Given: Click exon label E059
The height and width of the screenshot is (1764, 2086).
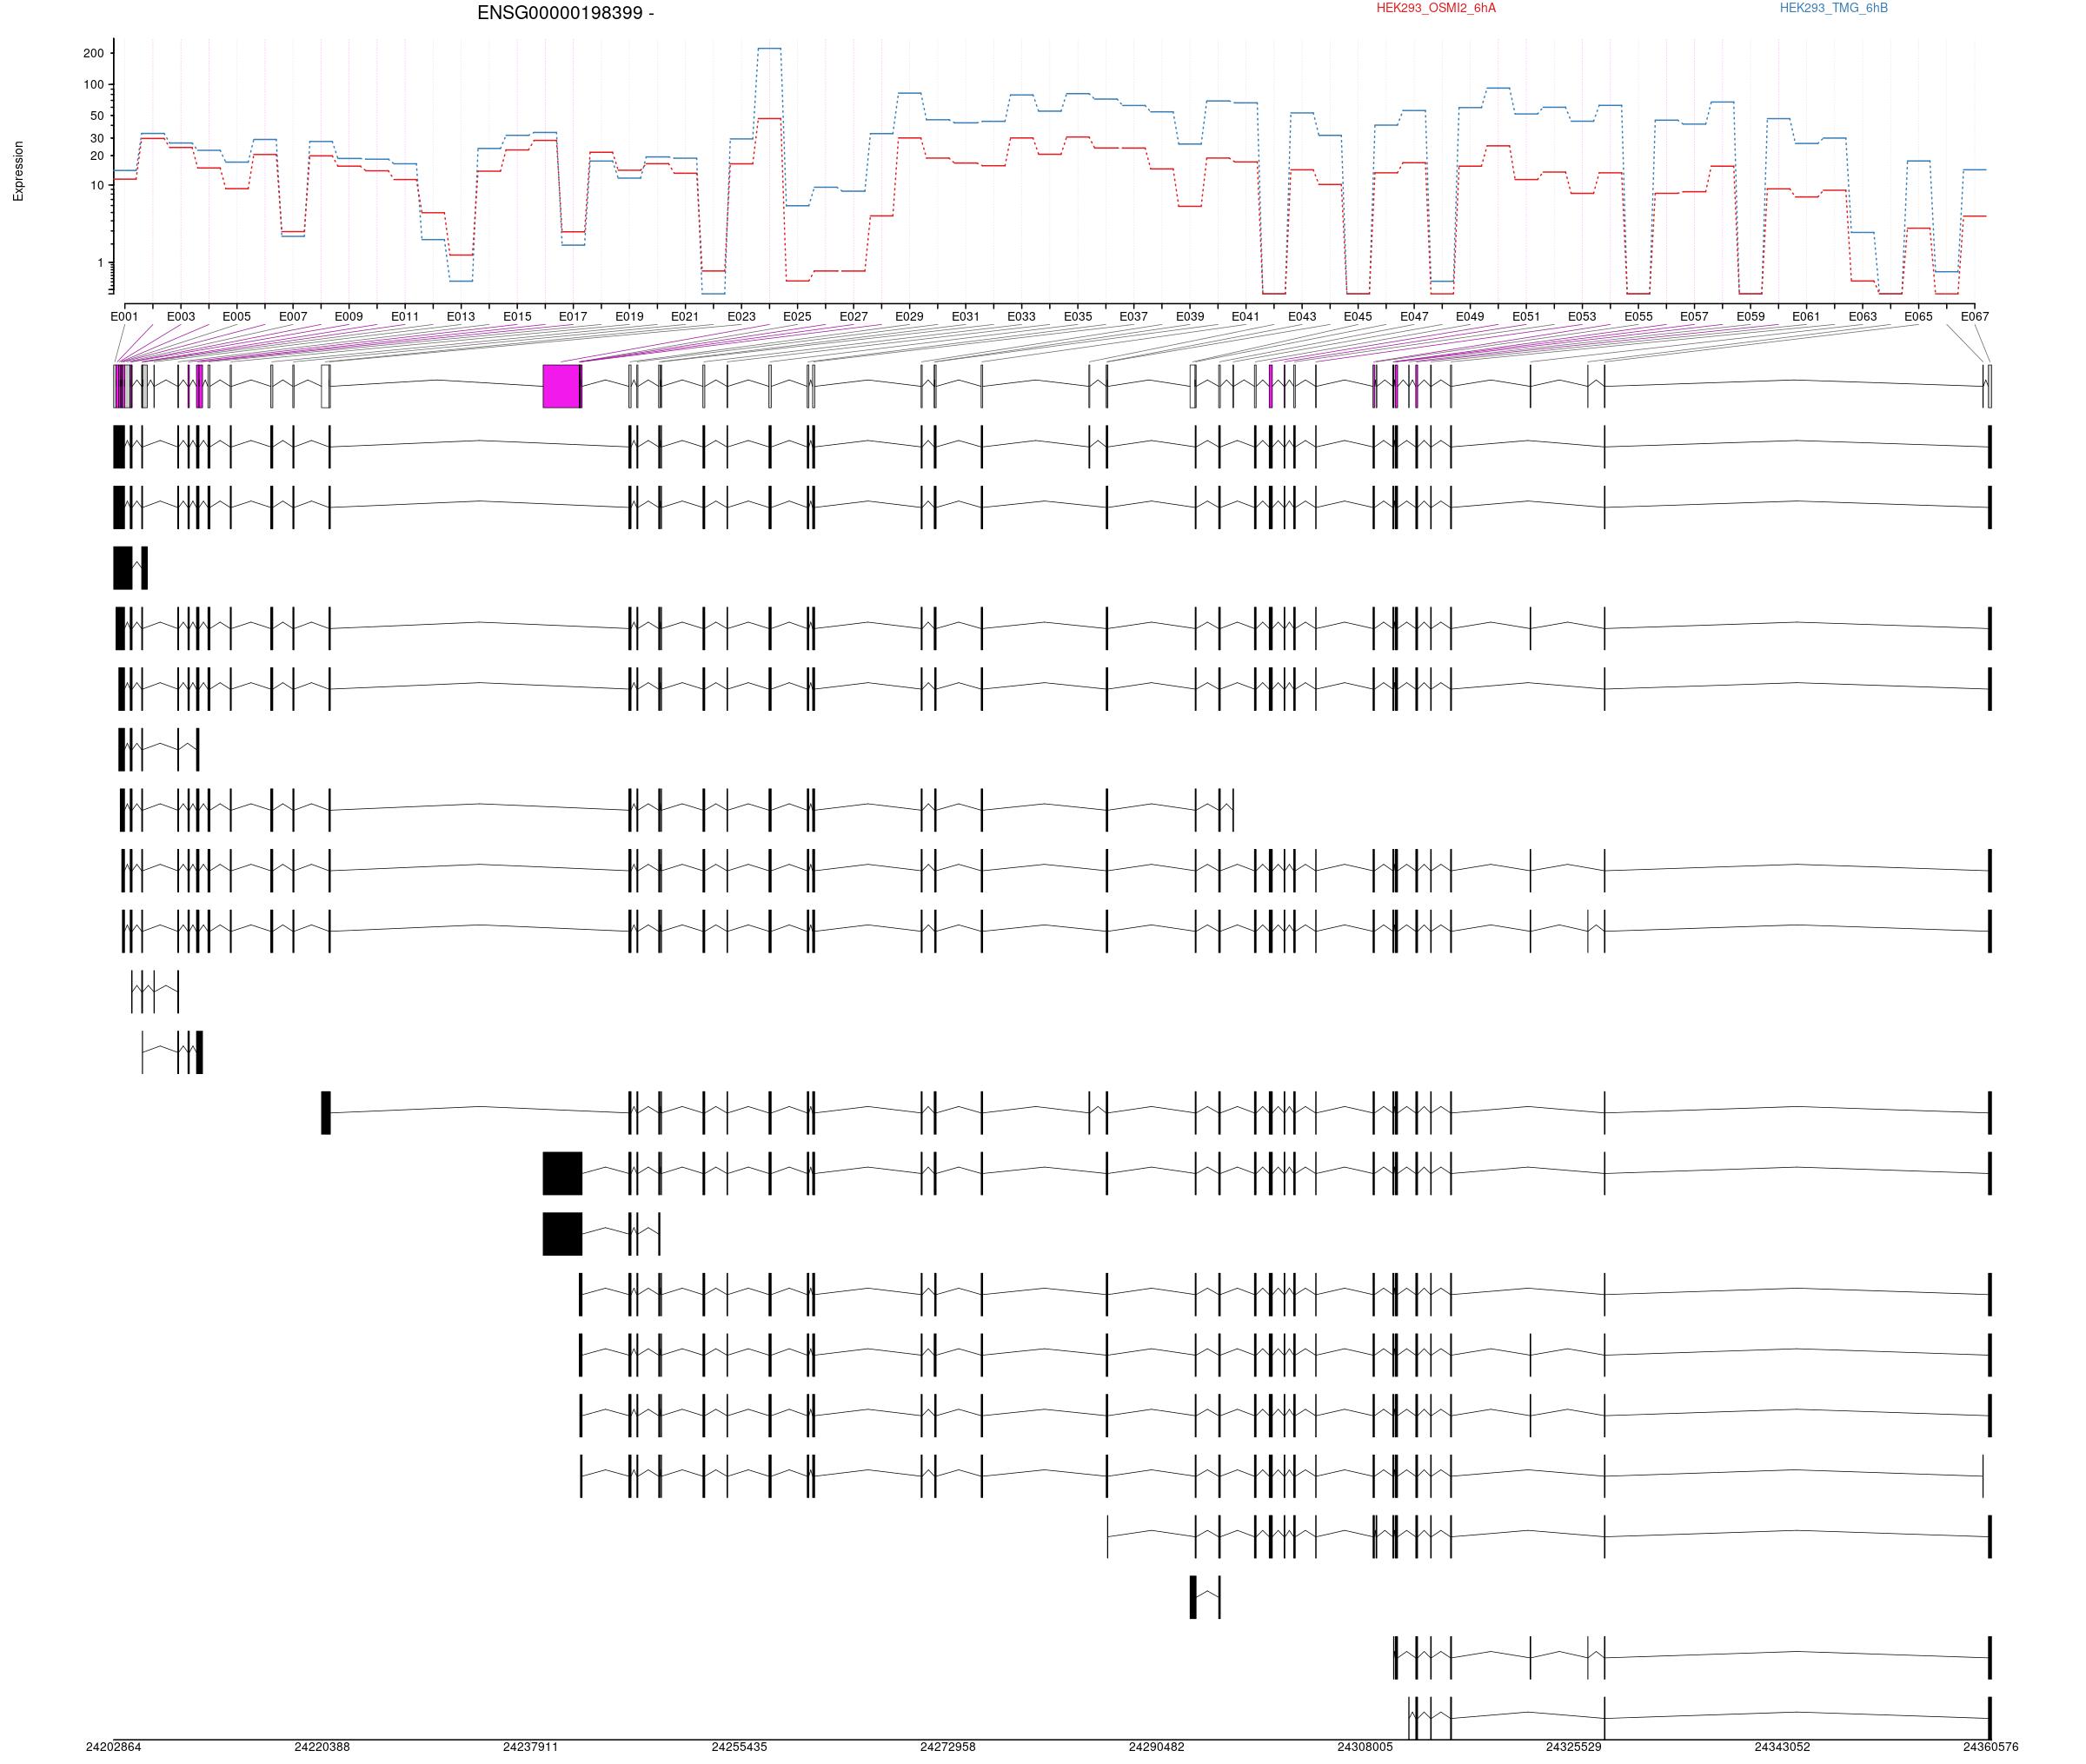Looking at the screenshot, I should tap(1750, 317).
